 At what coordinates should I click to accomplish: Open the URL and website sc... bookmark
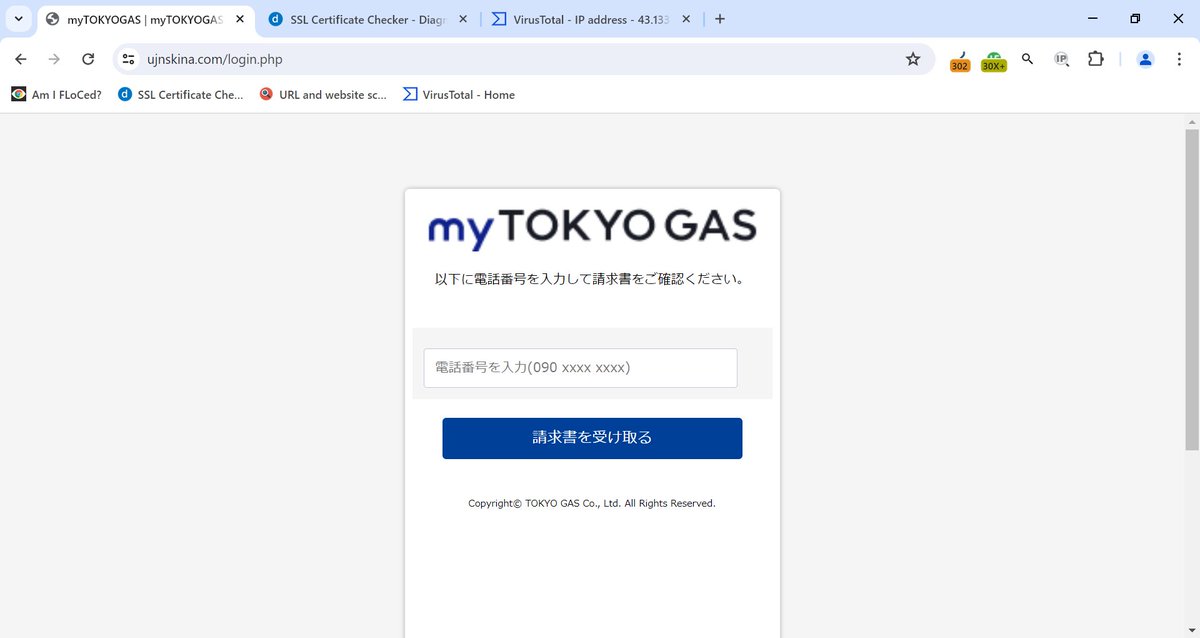pos(323,95)
